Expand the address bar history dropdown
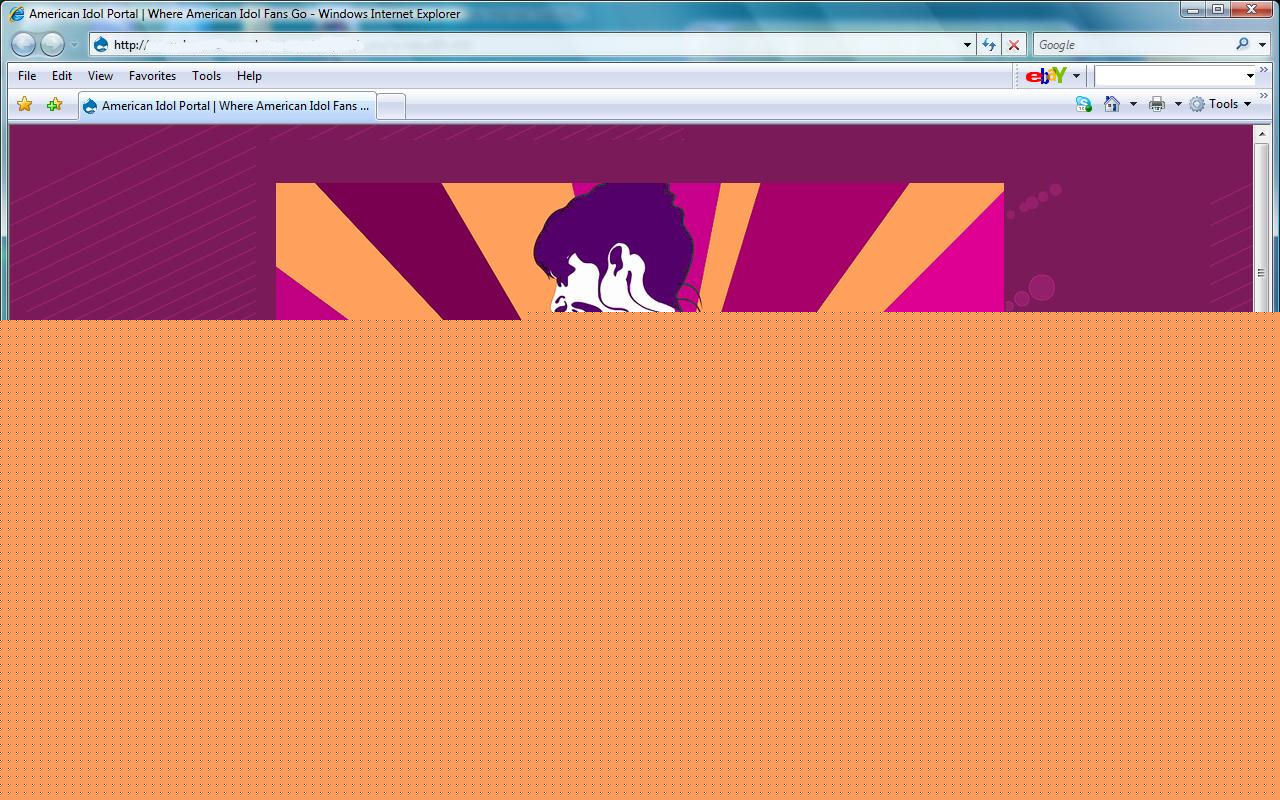This screenshot has width=1280, height=800. (967, 45)
